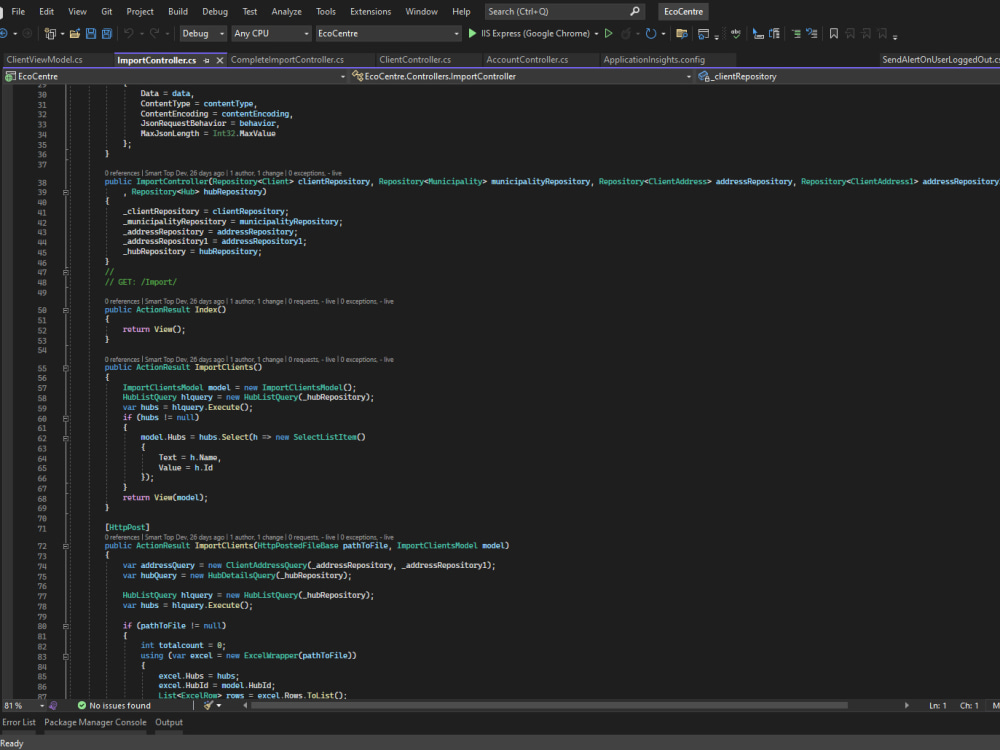Click CodeLens 0 references above Index()
Viewport: 1000px width, 750px height.
(x=122, y=302)
